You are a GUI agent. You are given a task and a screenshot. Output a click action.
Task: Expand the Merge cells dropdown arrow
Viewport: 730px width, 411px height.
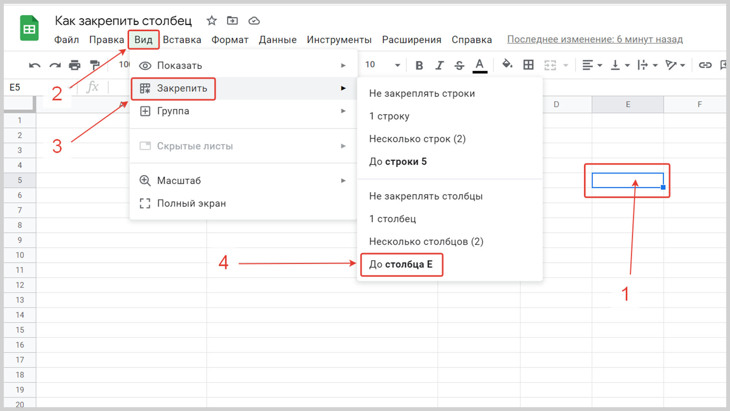pyautogui.click(x=566, y=65)
